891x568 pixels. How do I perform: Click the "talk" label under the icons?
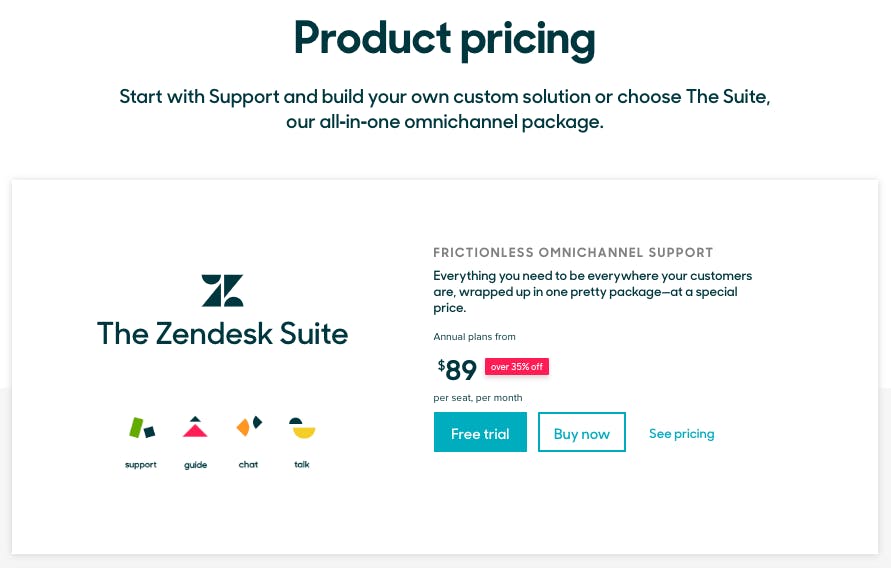(x=302, y=465)
